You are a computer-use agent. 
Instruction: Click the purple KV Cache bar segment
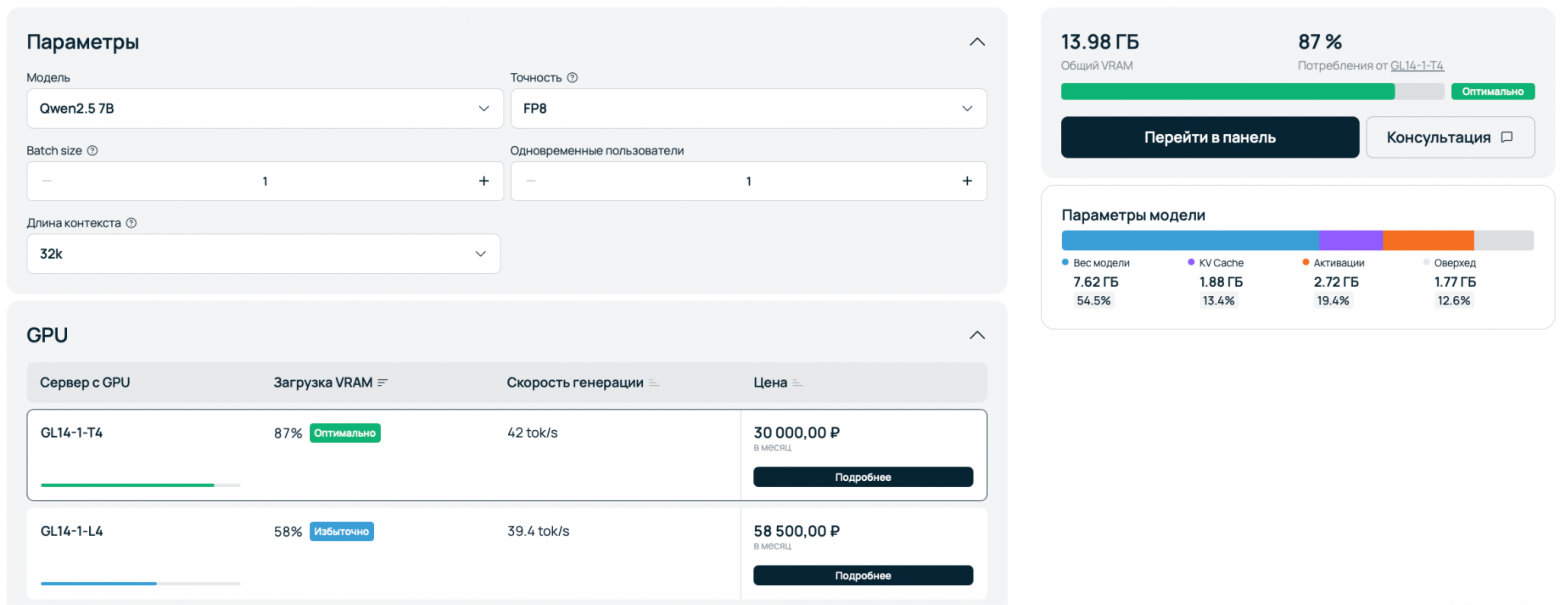[1351, 240]
